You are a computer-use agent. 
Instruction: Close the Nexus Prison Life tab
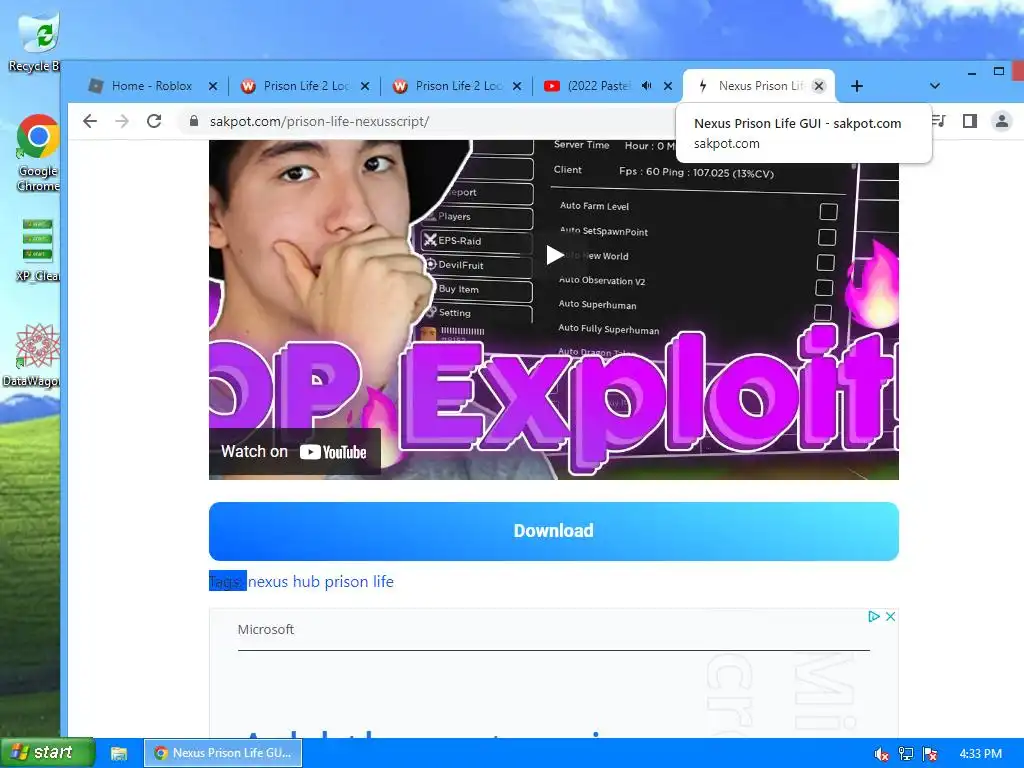pyautogui.click(x=819, y=86)
